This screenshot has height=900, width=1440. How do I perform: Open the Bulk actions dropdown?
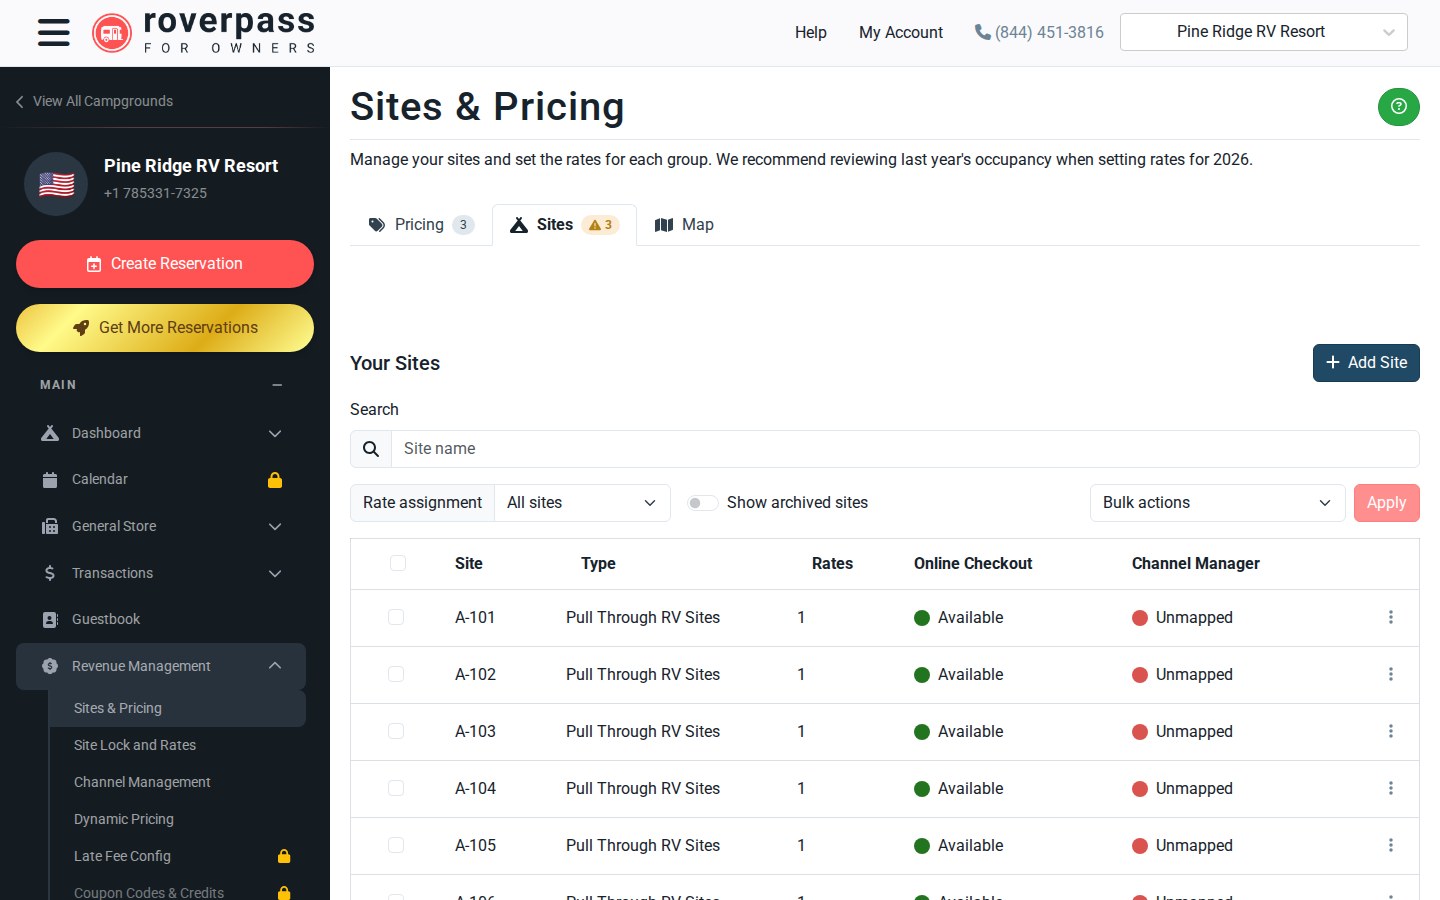point(1217,503)
